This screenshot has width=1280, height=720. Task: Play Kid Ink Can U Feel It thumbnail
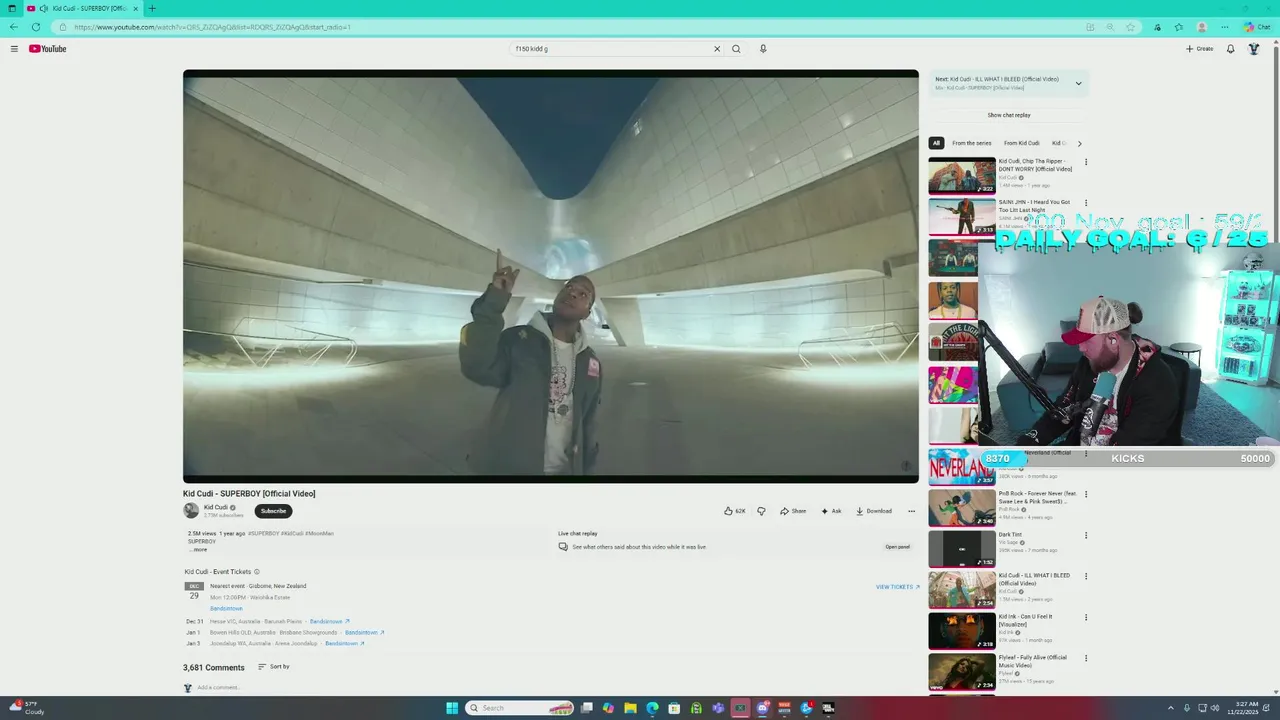point(962,631)
